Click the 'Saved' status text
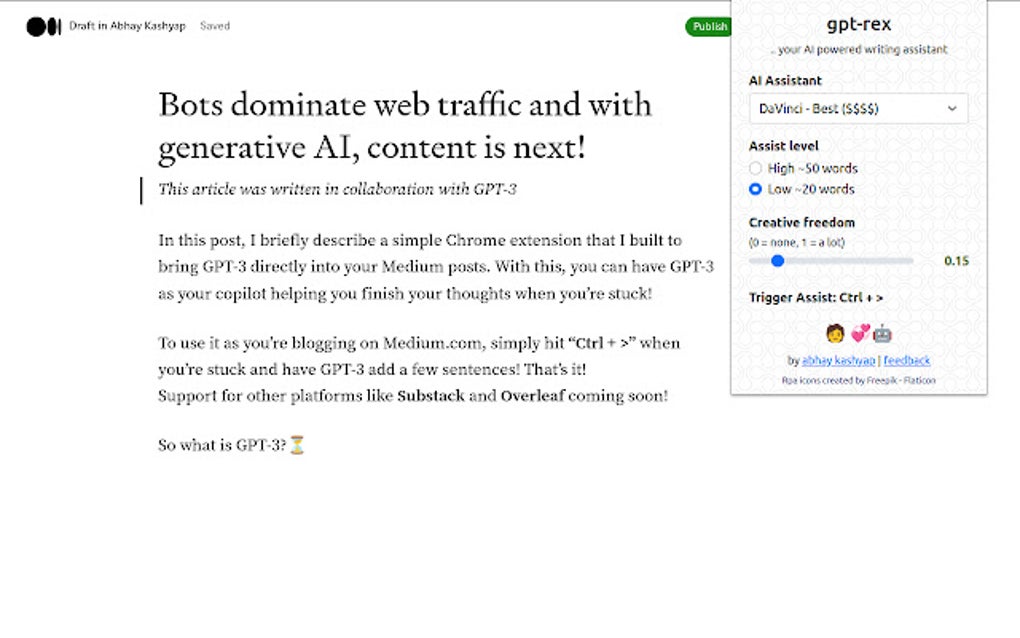The width and height of the screenshot is (1020, 638). pos(214,26)
